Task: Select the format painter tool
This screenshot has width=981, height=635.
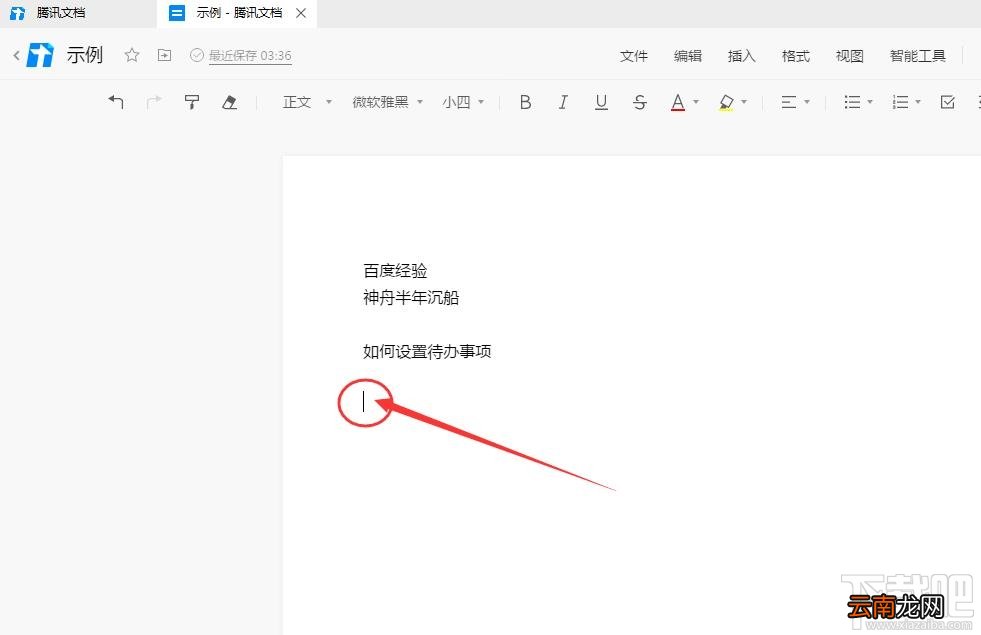Action: pyautogui.click(x=192, y=102)
